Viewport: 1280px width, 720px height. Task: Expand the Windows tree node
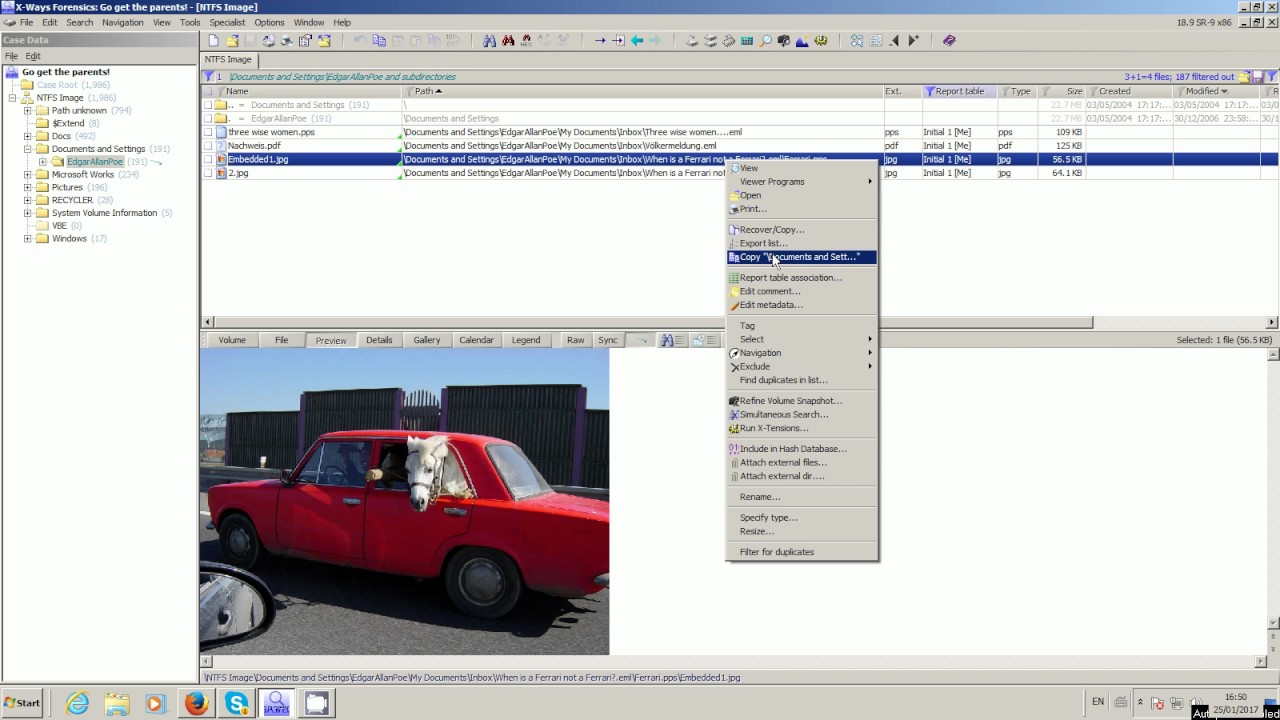point(28,239)
